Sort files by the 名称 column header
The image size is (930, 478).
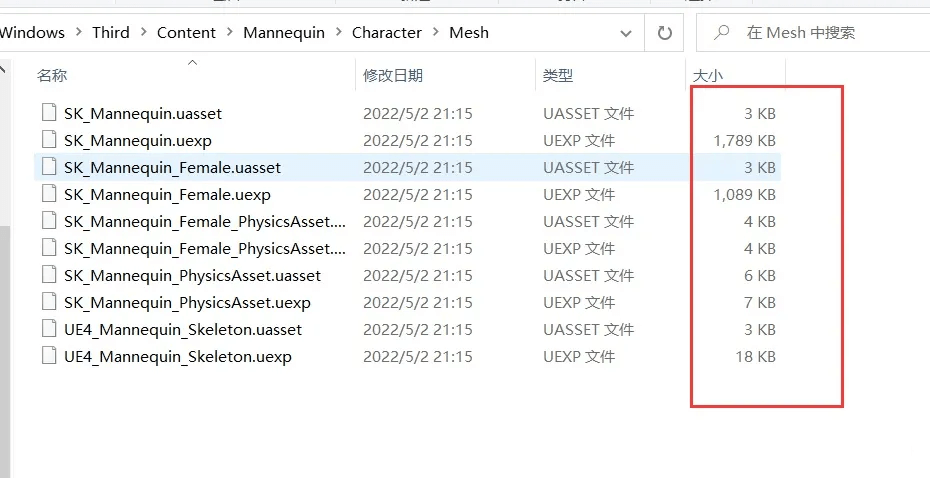[x=52, y=75]
